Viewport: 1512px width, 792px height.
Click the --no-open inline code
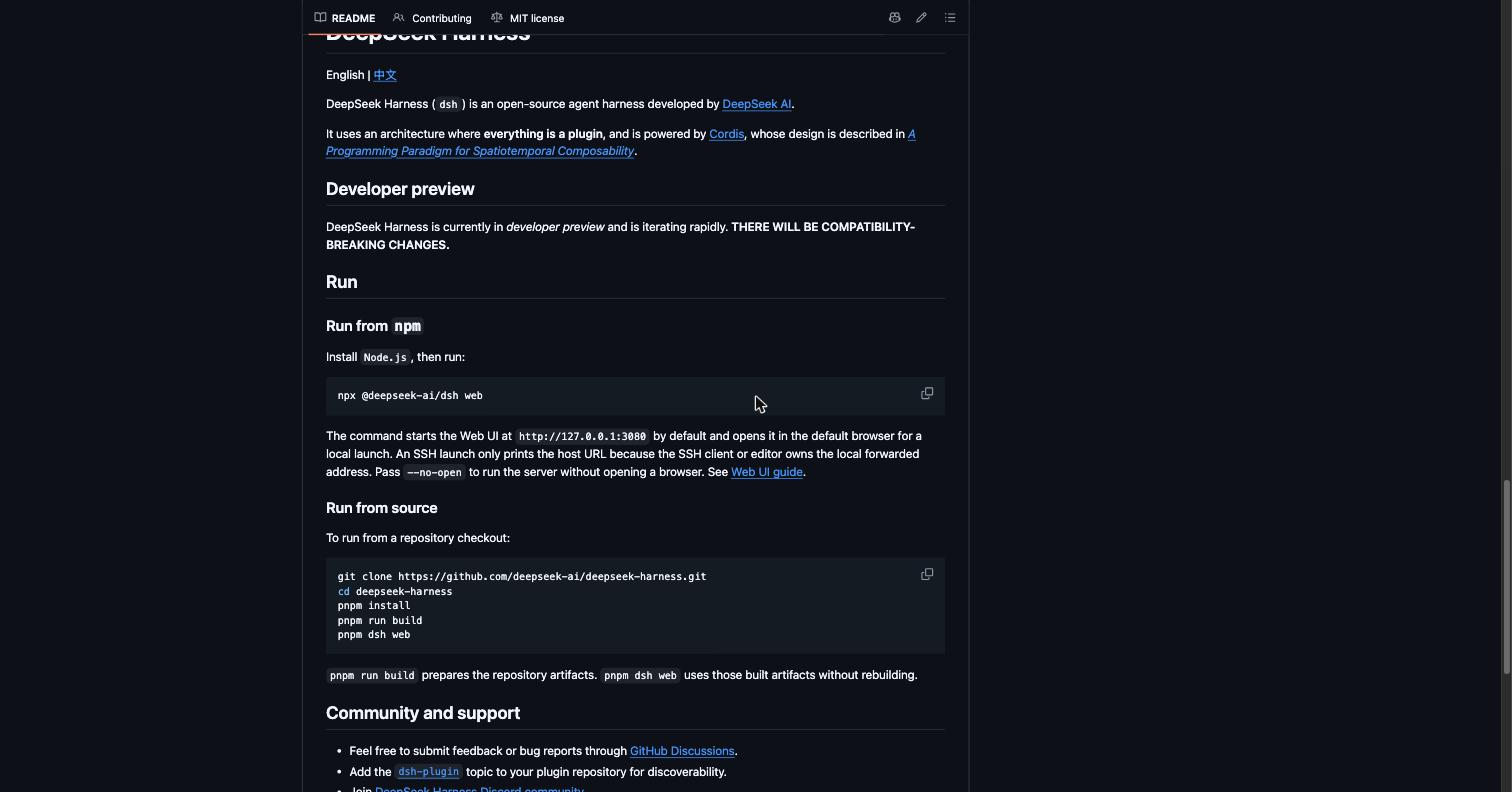pos(434,472)
